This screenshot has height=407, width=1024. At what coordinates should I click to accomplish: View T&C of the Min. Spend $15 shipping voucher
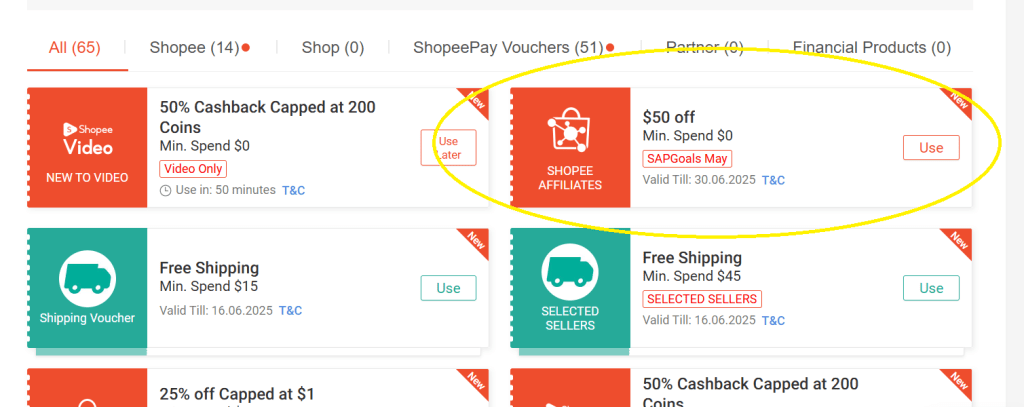290,310
